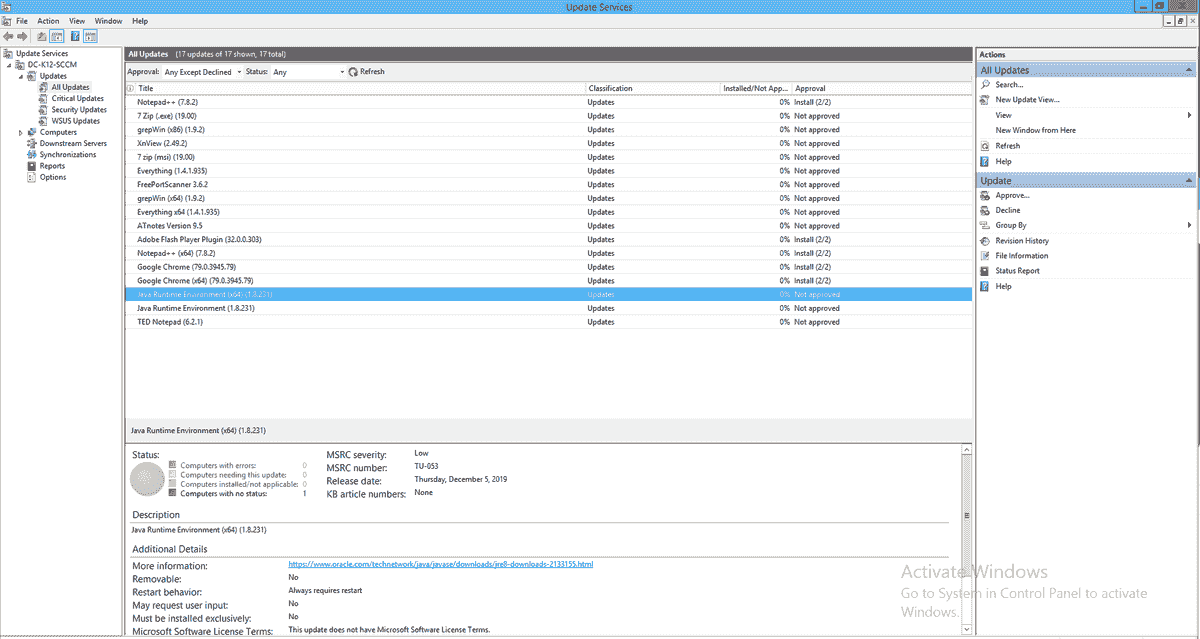Select the Google Chrome (x64) (79.0.3945.79) row
The width and height of the screenshot is (1200, 639).
pyautogui.click(x=549, y=281)
